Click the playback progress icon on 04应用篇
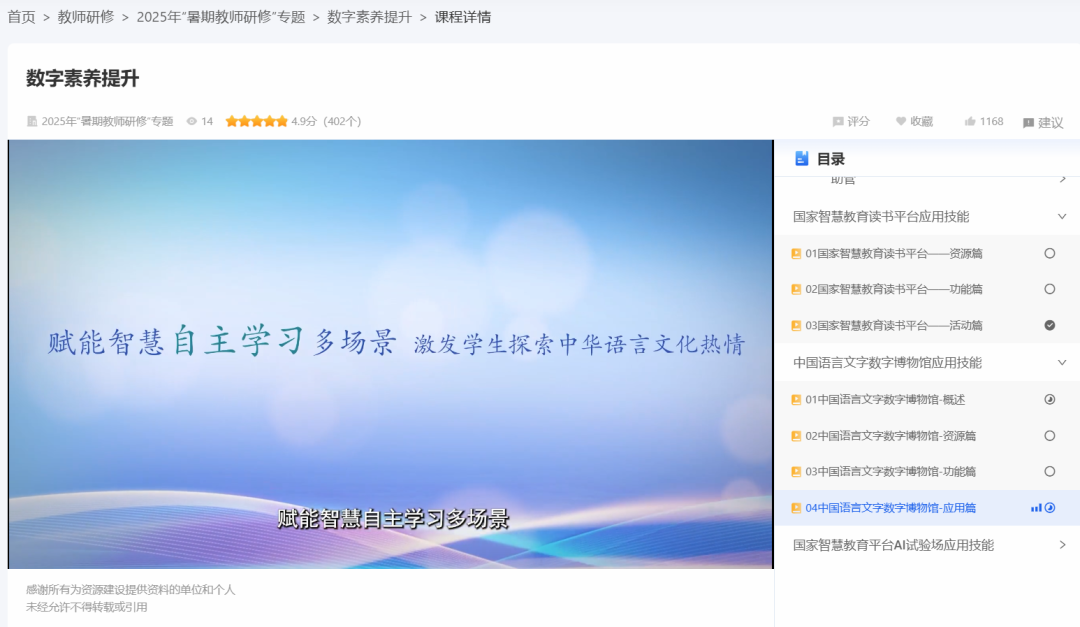This screenshot has height=627, width=1080. click(x=1048, y=508)
